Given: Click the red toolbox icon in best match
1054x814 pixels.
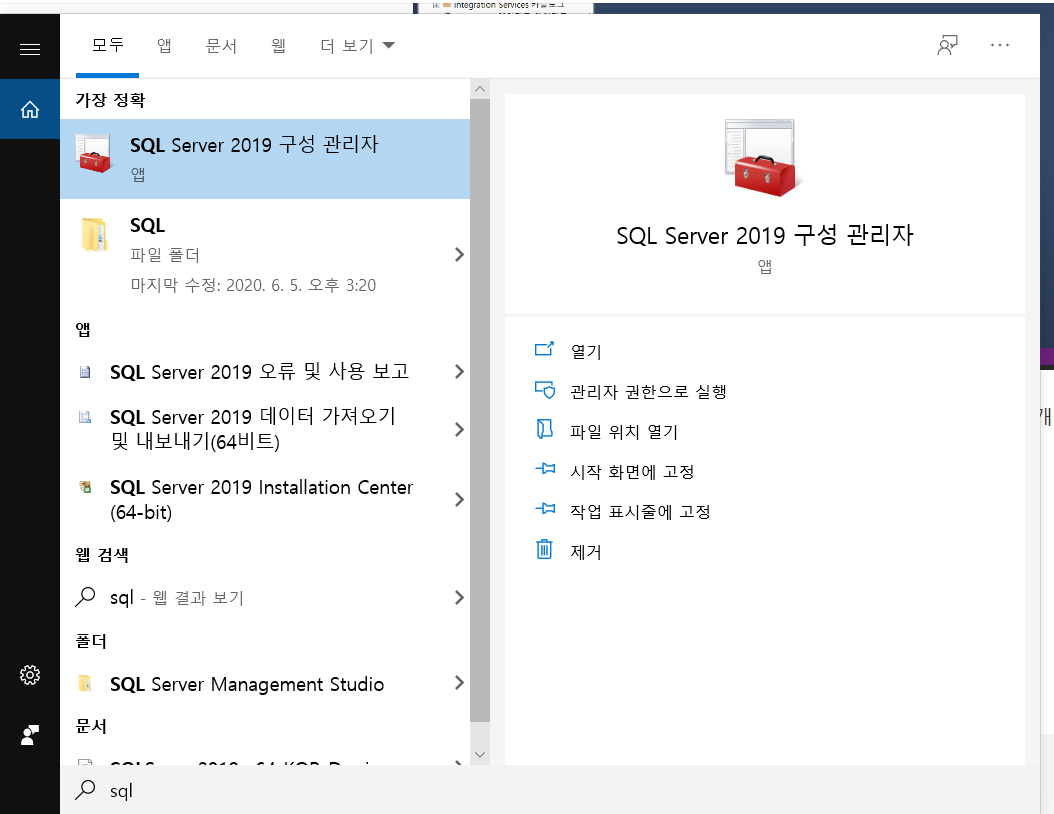Looking at the screenshot, I should [x=93, y=153].
